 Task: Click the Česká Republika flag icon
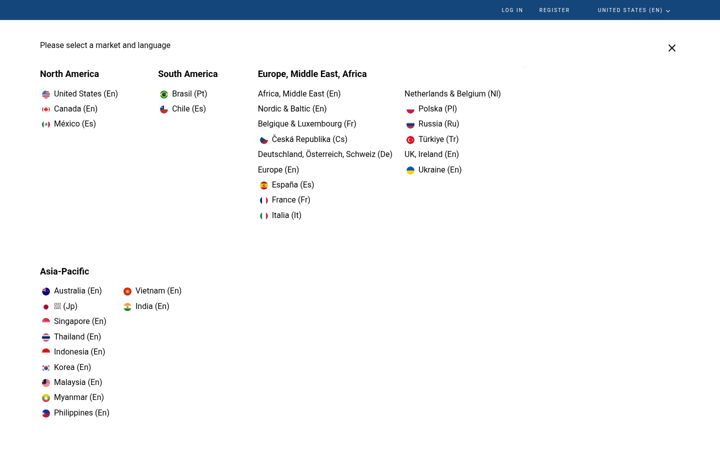tap(264, 140)
